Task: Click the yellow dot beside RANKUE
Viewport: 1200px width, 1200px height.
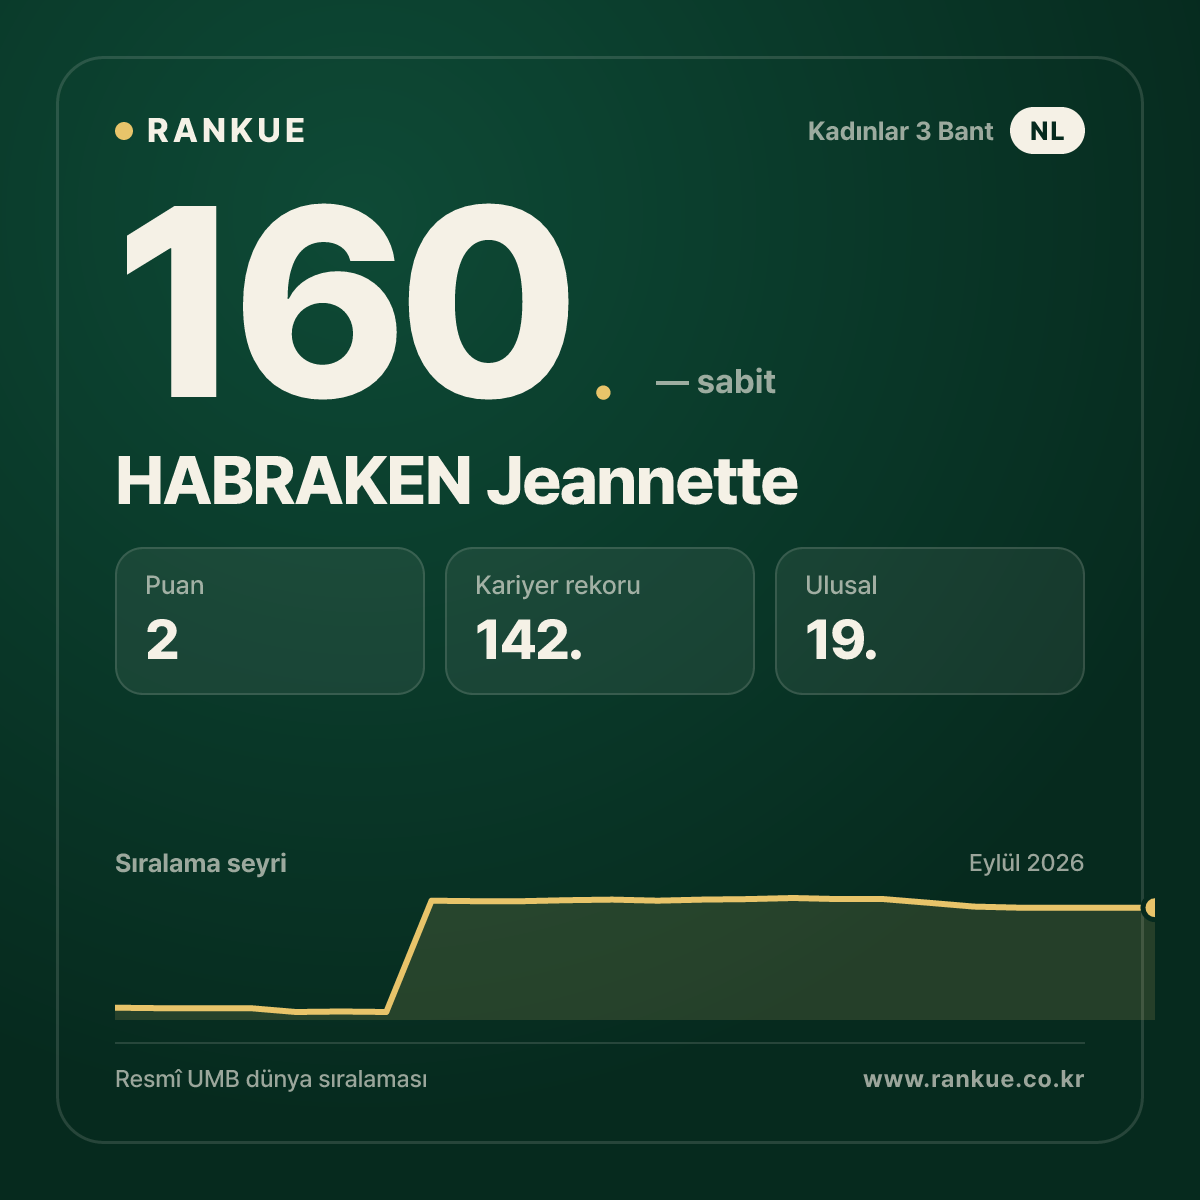Action: click(x=124, y=131)
